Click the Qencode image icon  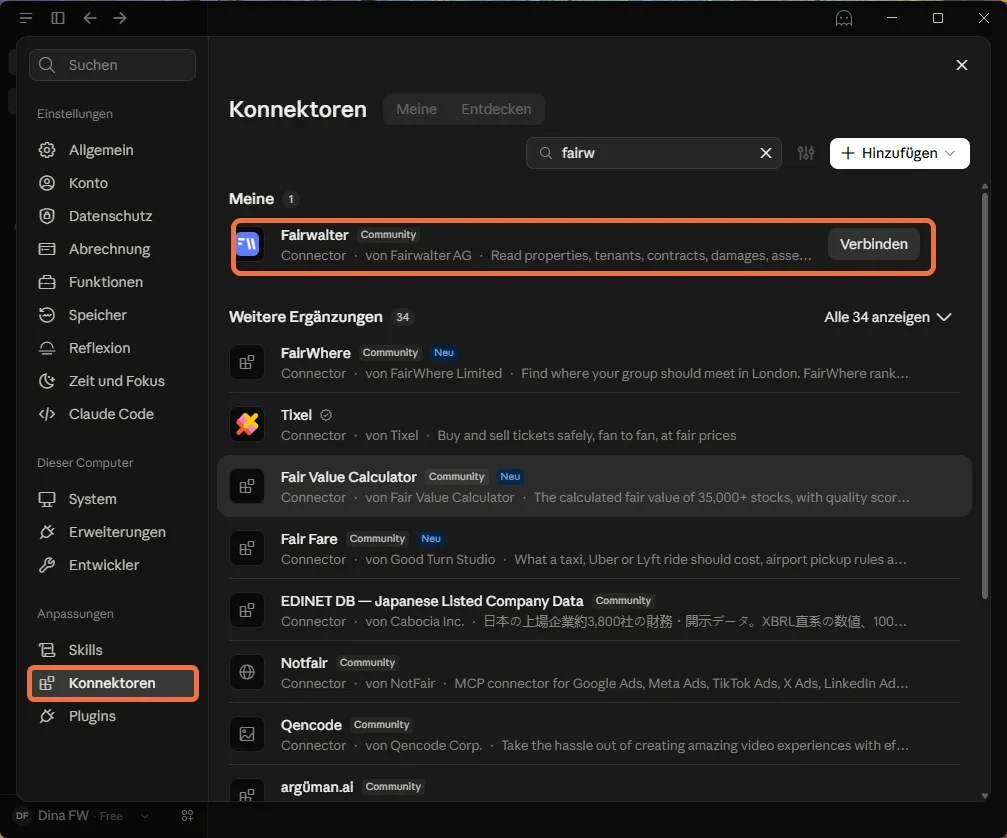click(x=247, y=734)
